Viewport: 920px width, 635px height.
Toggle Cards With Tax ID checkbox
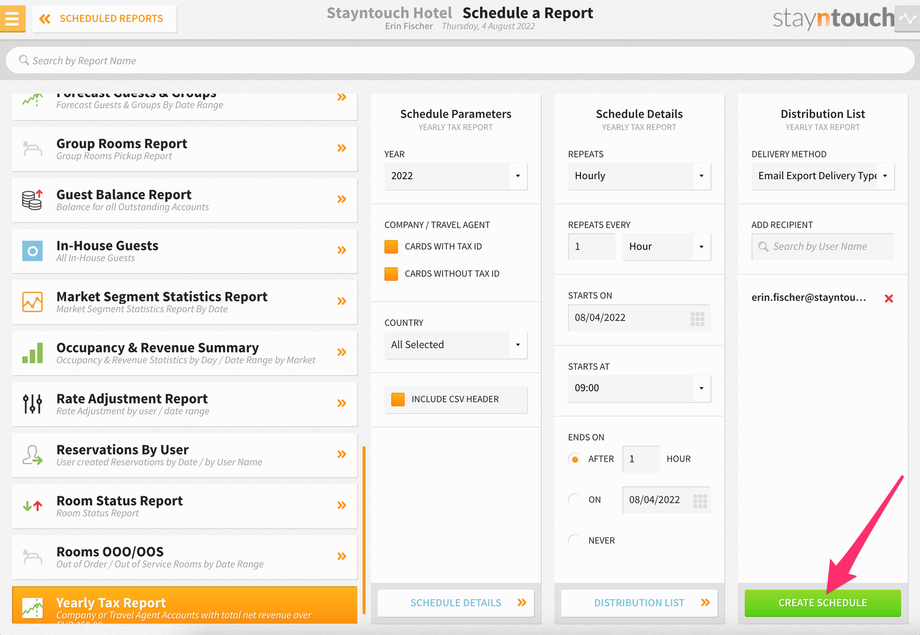coord(391,246)
